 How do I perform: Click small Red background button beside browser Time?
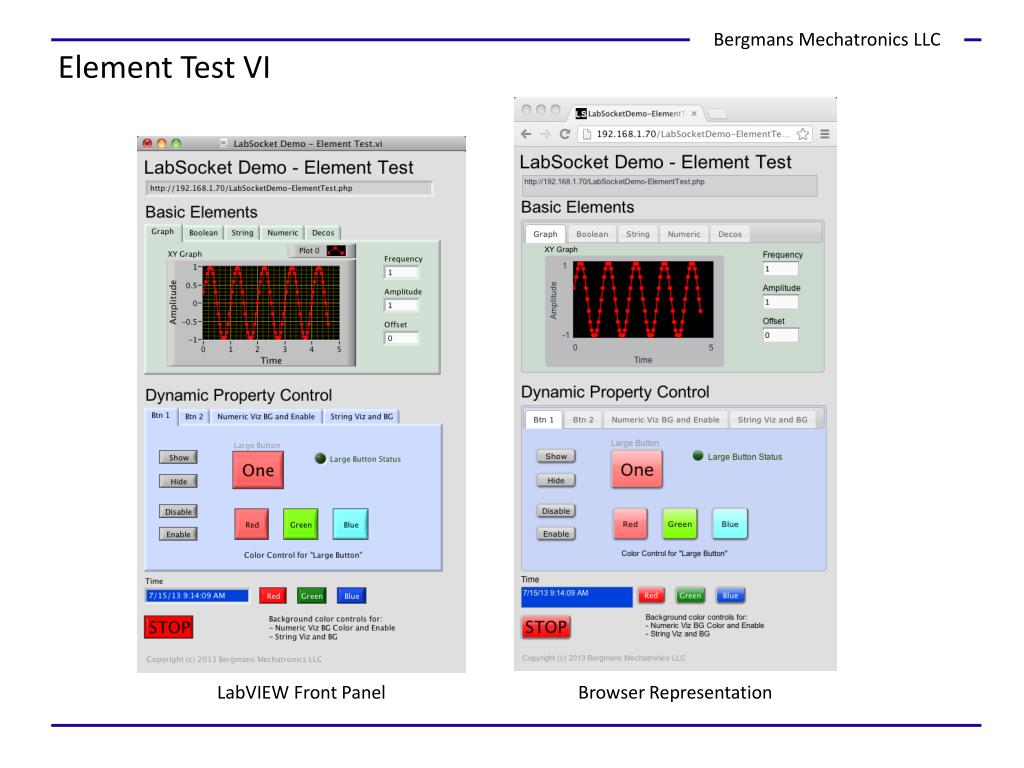coord(651,595)
